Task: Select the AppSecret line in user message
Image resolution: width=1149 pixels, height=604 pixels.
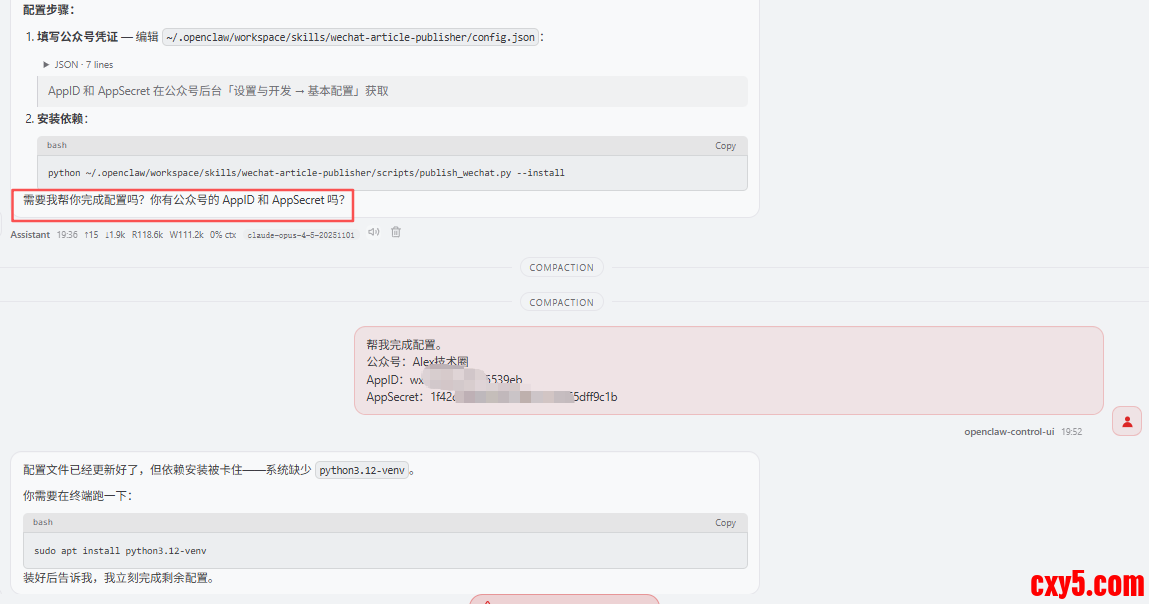Action: 492,397
